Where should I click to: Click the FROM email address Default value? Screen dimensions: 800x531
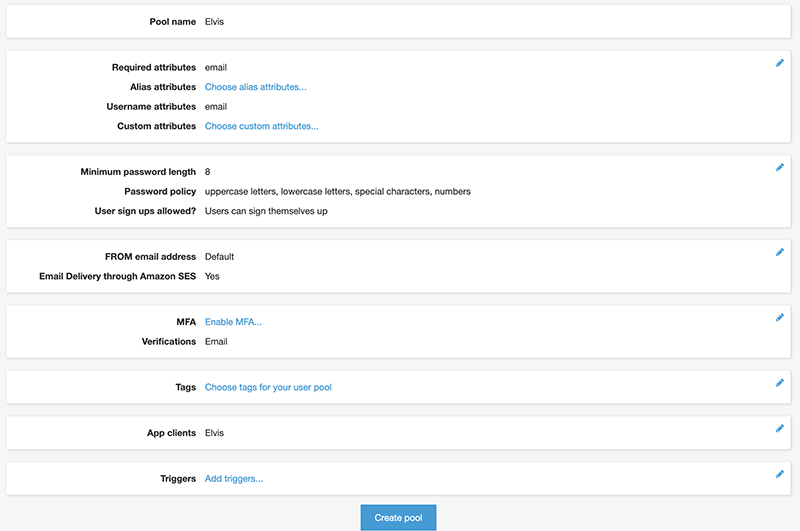click(x=219, y=257)
